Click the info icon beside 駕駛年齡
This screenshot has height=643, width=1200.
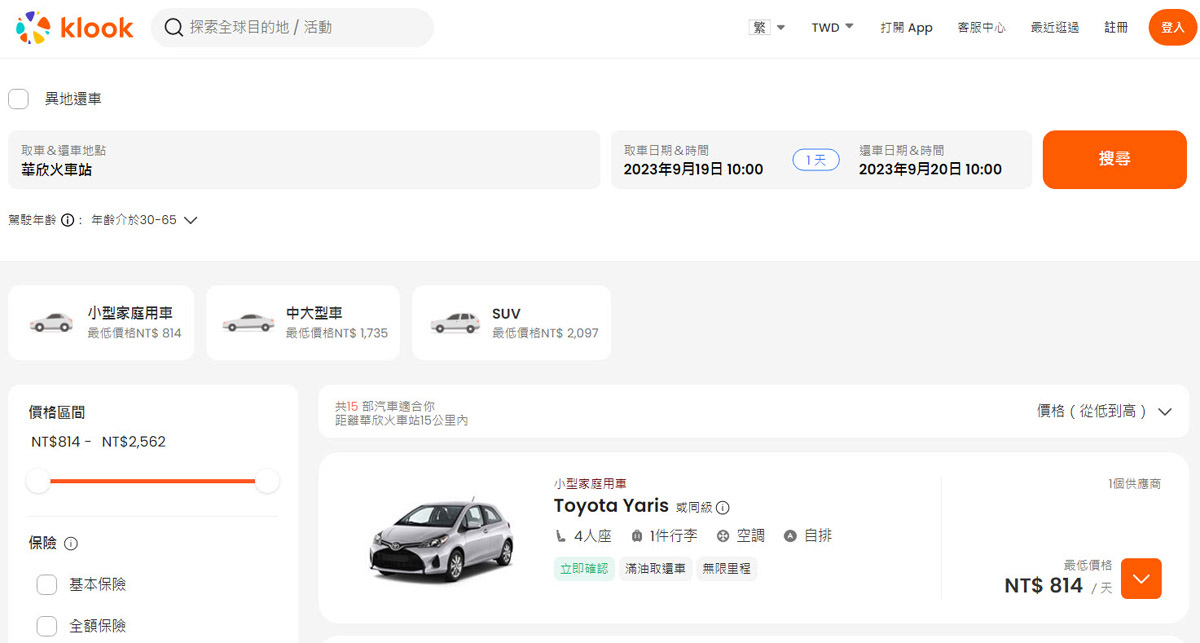(x=68, y=220)
